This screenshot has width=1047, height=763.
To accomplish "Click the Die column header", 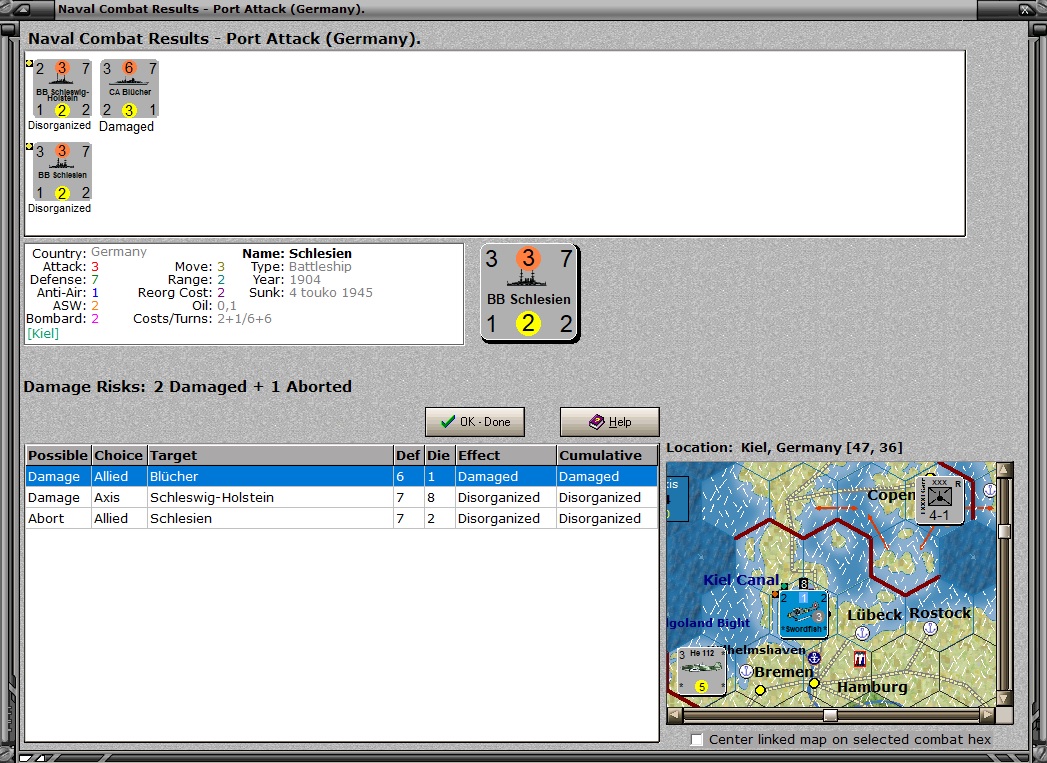I will tap(439, 455).
